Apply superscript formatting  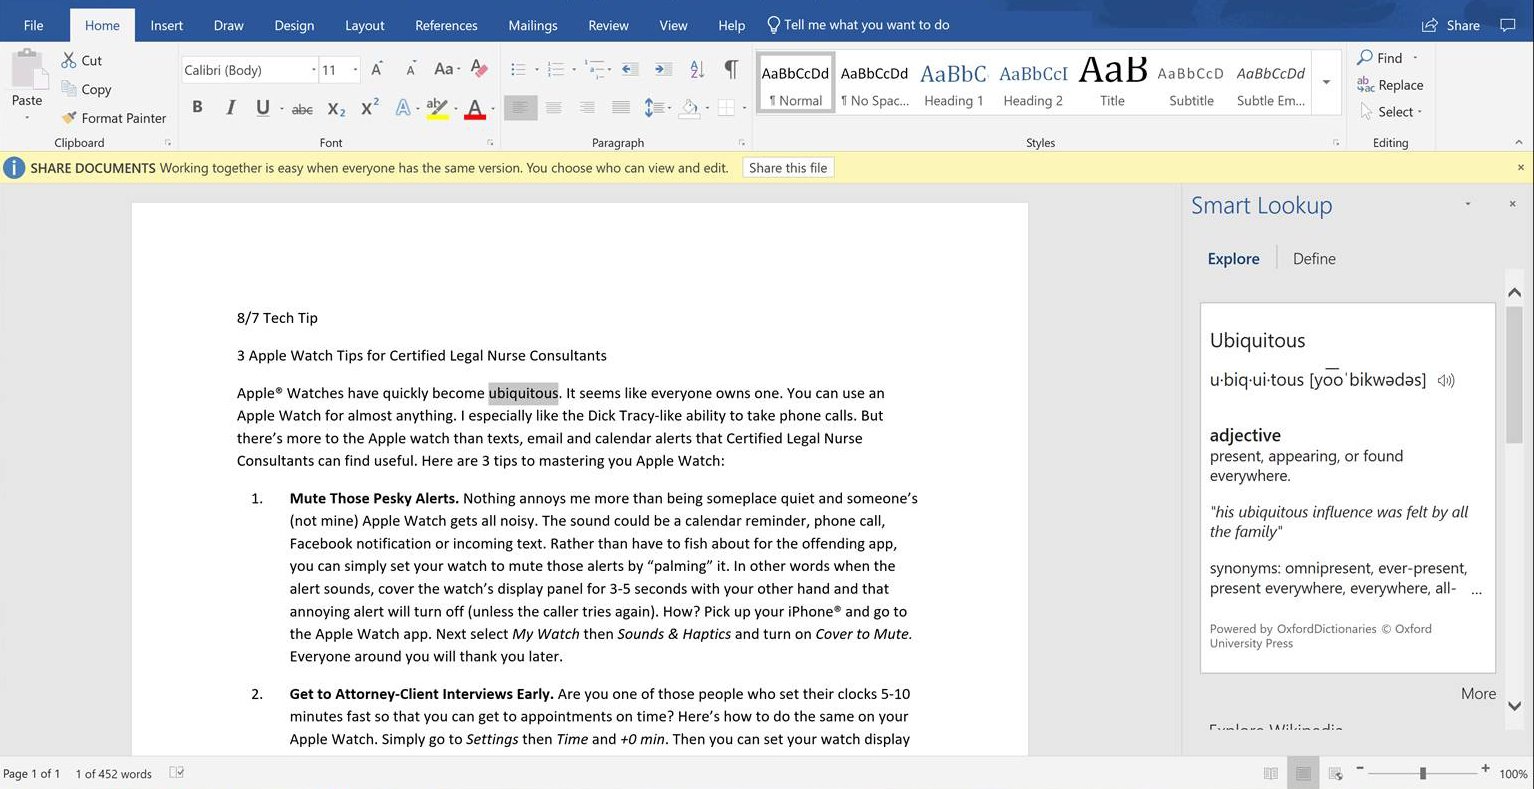tap(370, 107)
